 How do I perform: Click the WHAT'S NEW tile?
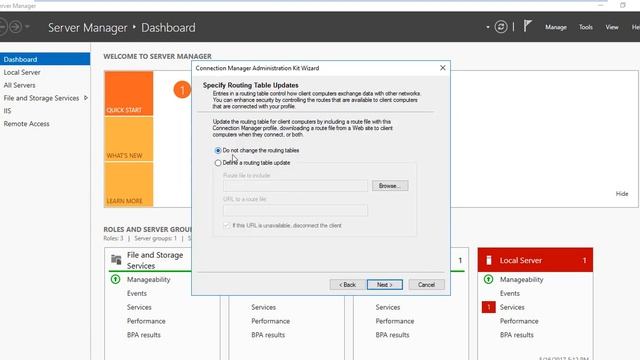pos(129,139)
